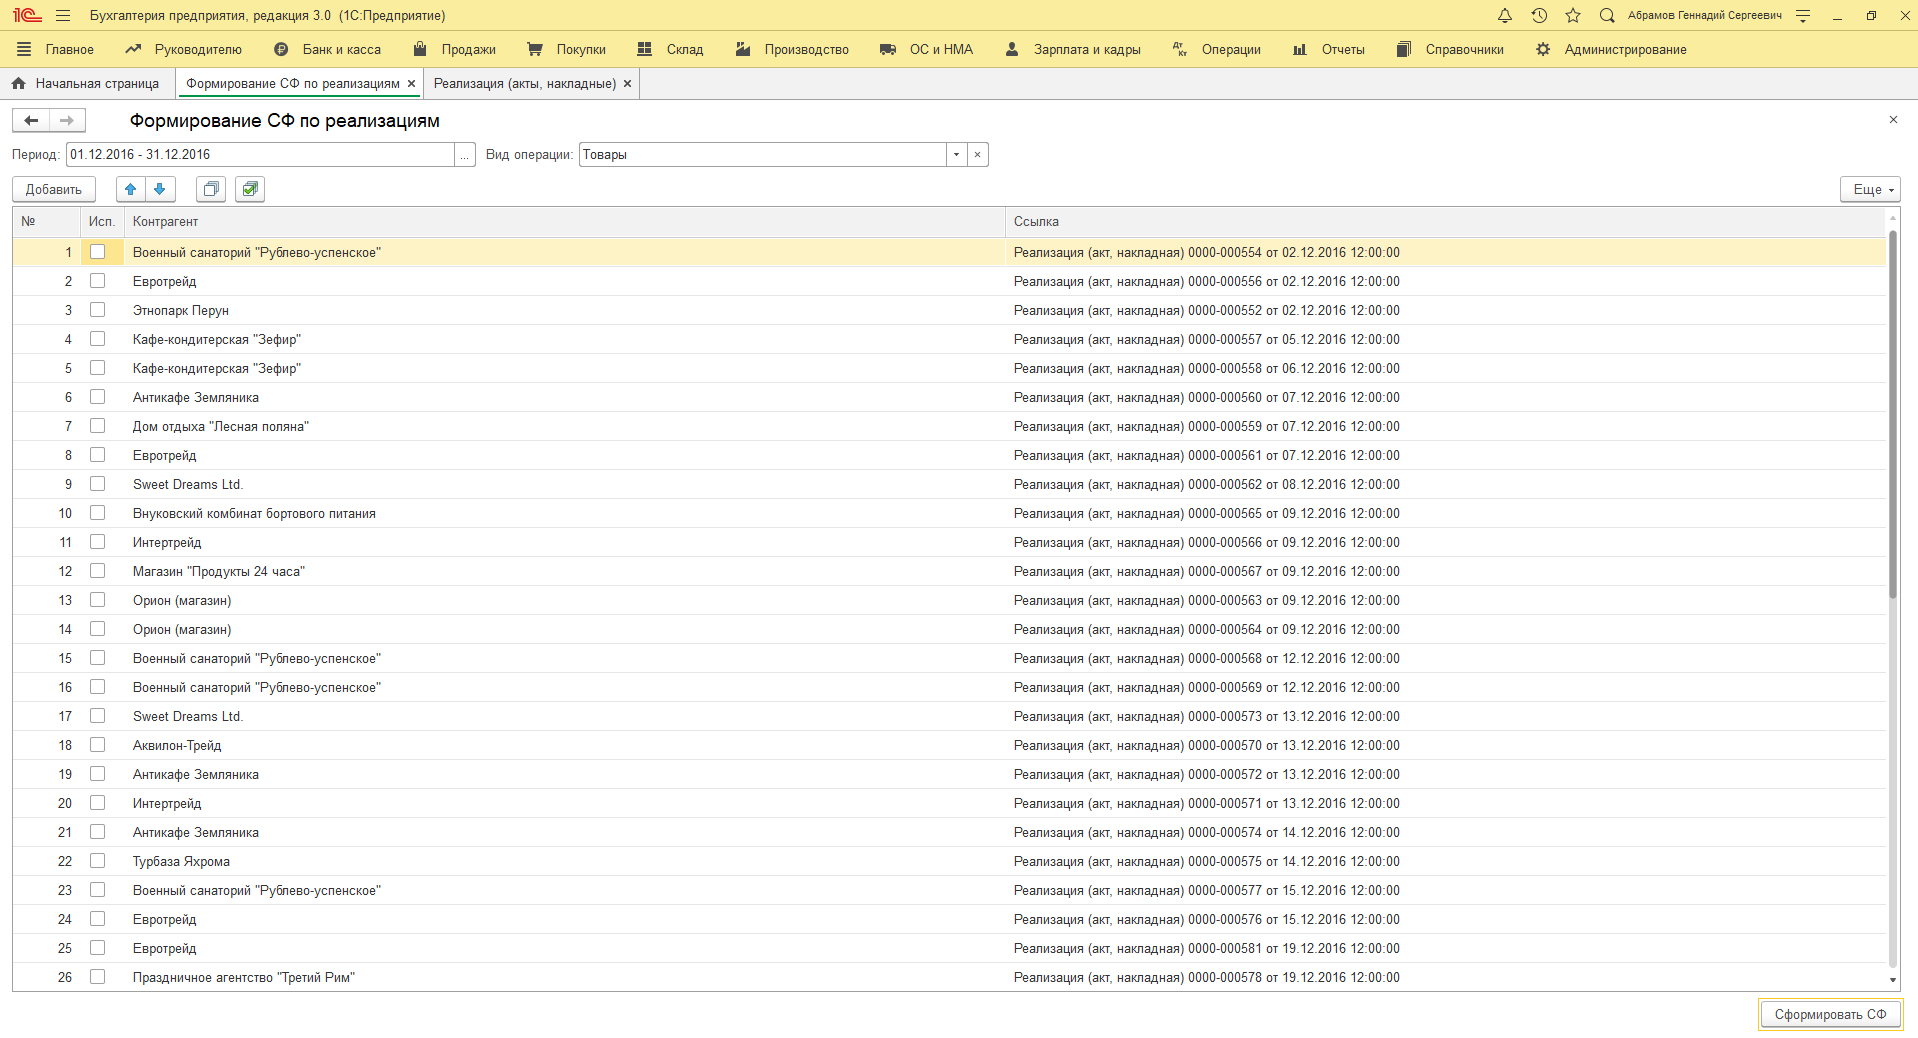Move row up with blue arrow
This screenshot has width=1918, height=1038.
coord(131,189)
